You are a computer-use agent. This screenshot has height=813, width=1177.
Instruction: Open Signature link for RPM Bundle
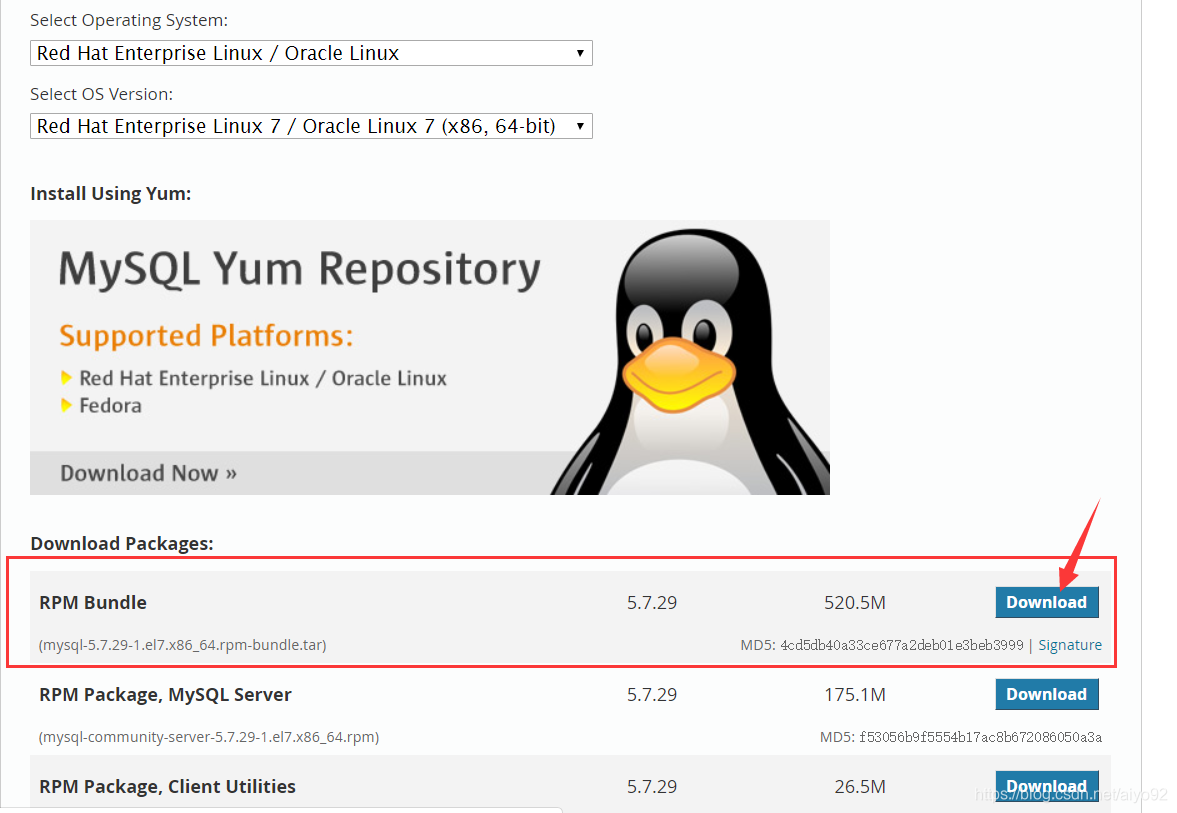tap(1070, 645)
